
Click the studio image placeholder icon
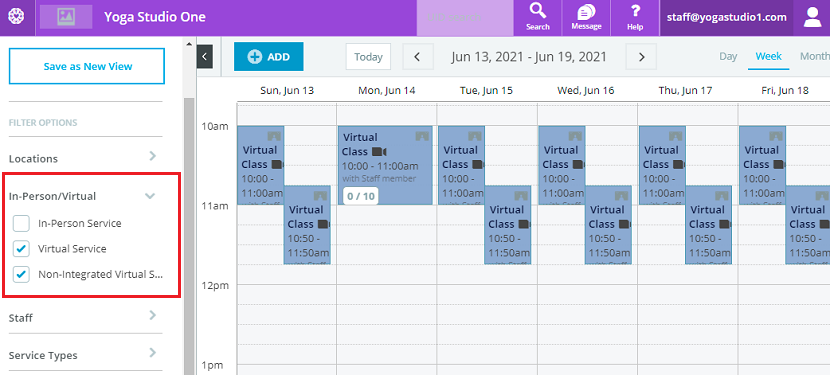point(66,17)
